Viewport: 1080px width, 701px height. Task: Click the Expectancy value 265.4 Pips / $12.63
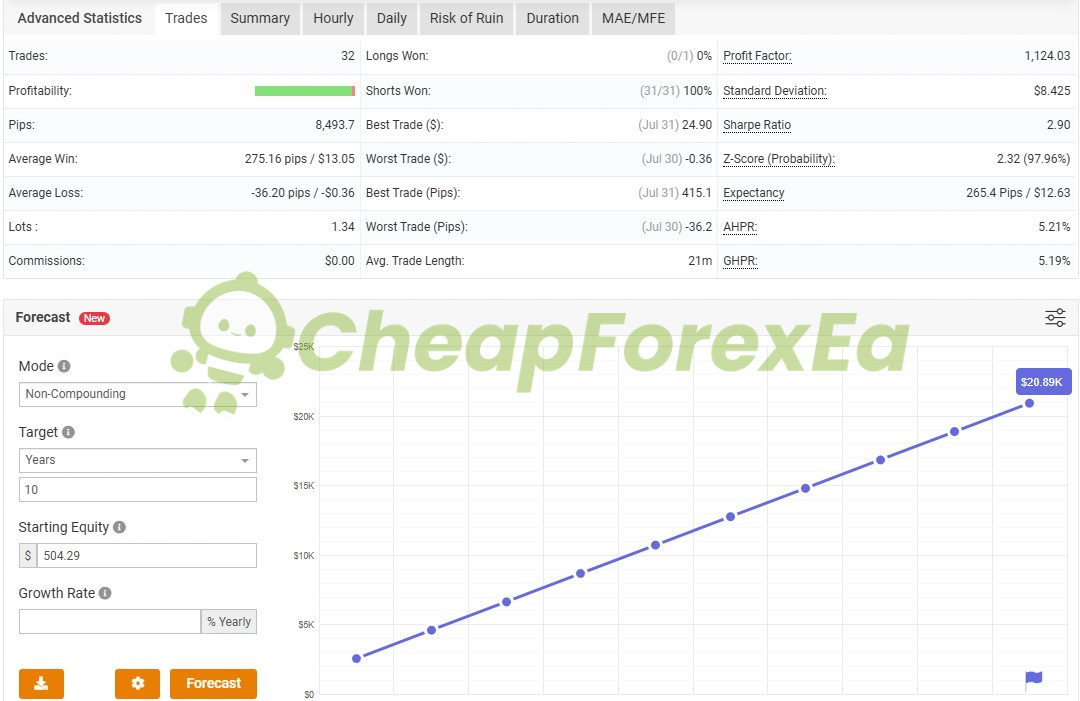1018,193
